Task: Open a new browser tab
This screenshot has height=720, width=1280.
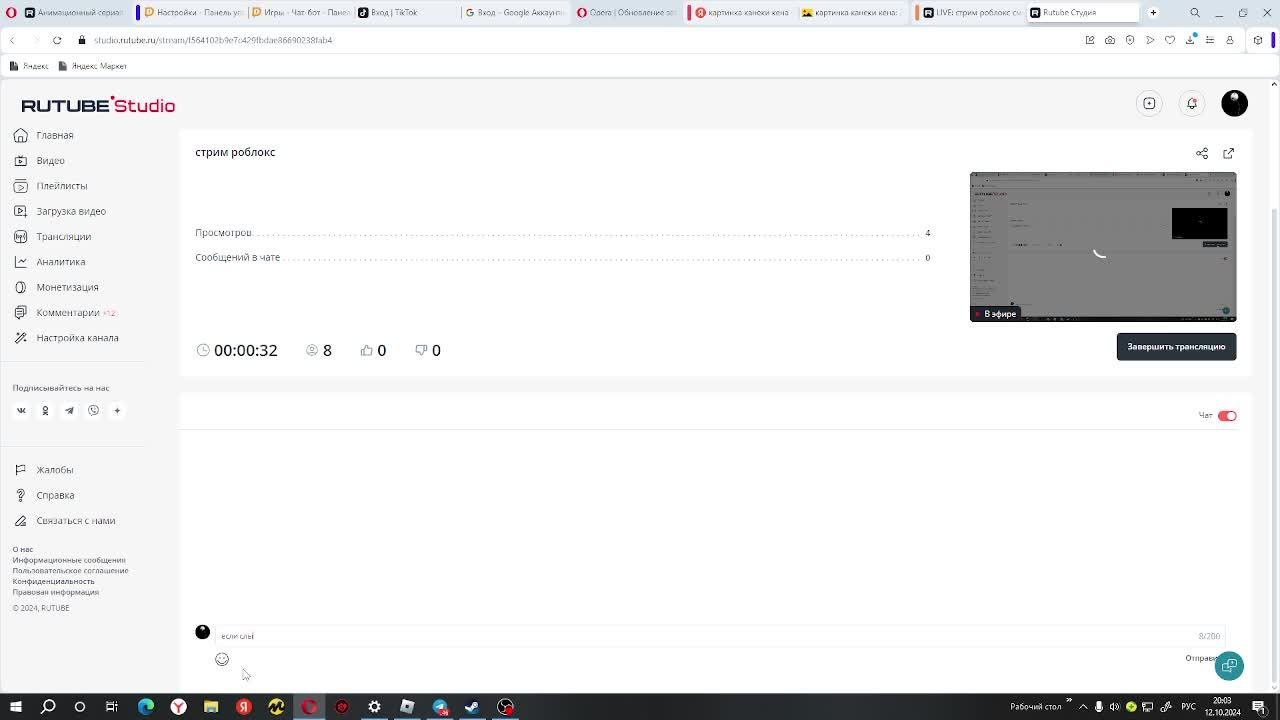Action: coord(1153,13)
